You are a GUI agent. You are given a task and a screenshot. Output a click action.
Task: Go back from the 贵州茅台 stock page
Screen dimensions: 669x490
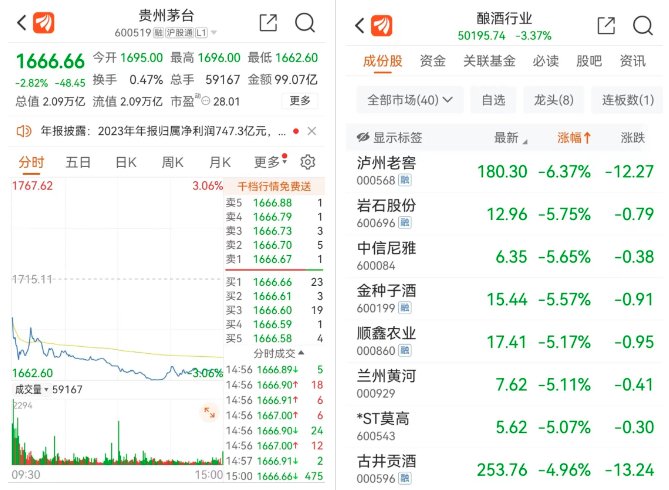pyautogui.click(x=21, y=23)
